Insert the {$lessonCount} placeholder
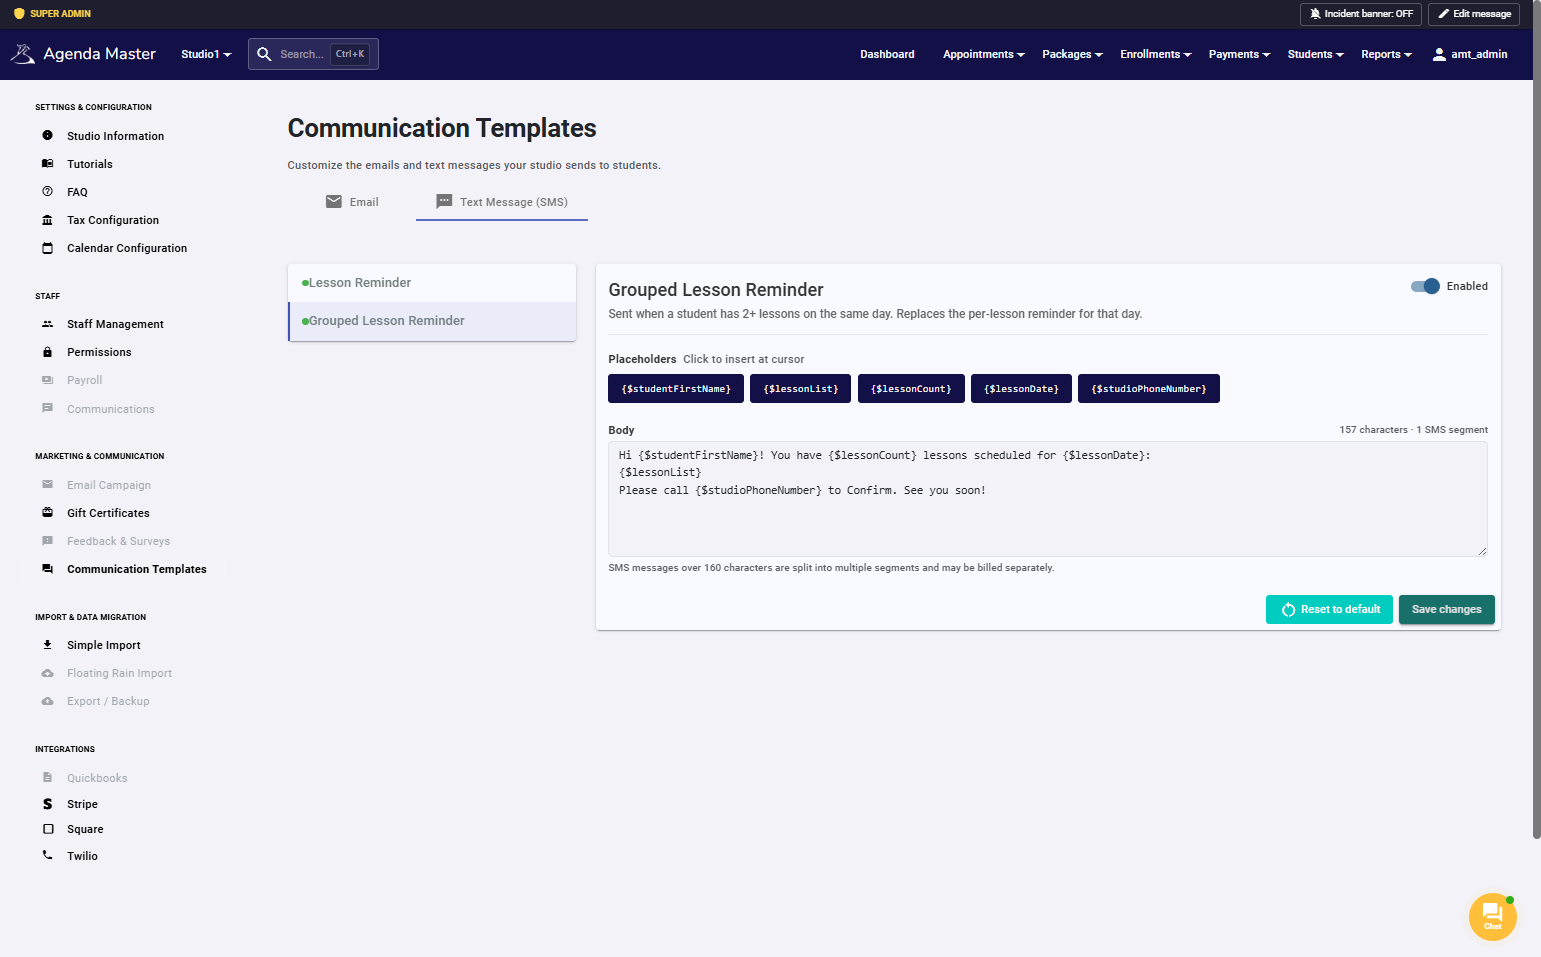Viewport: 1541px width, 957px height. pos(911,389)
